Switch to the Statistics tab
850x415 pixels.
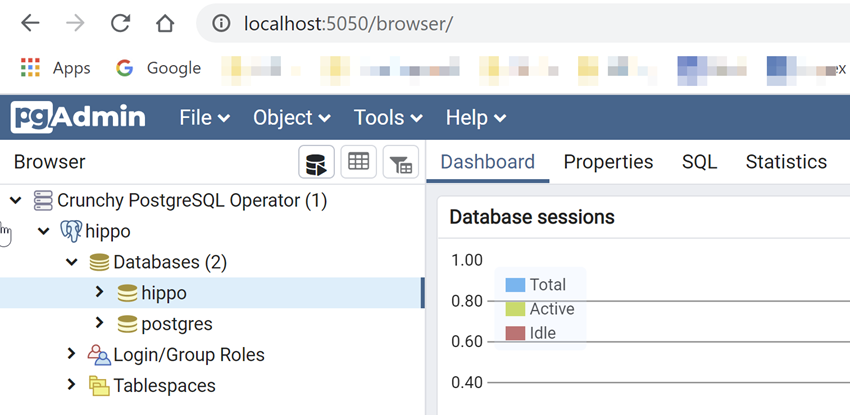(x=786, y=161)
